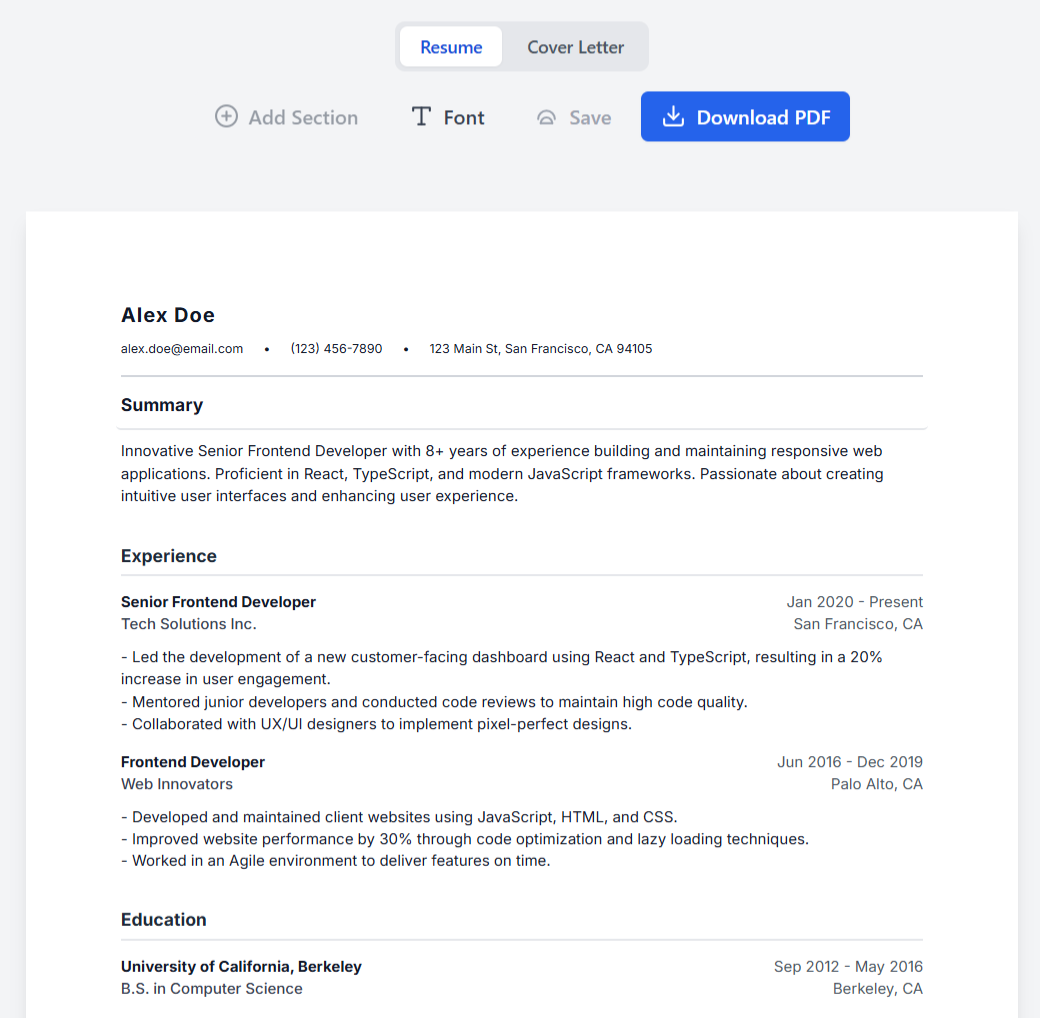Edit the Jan 2020 - Present date range

(x=854, y=602)
